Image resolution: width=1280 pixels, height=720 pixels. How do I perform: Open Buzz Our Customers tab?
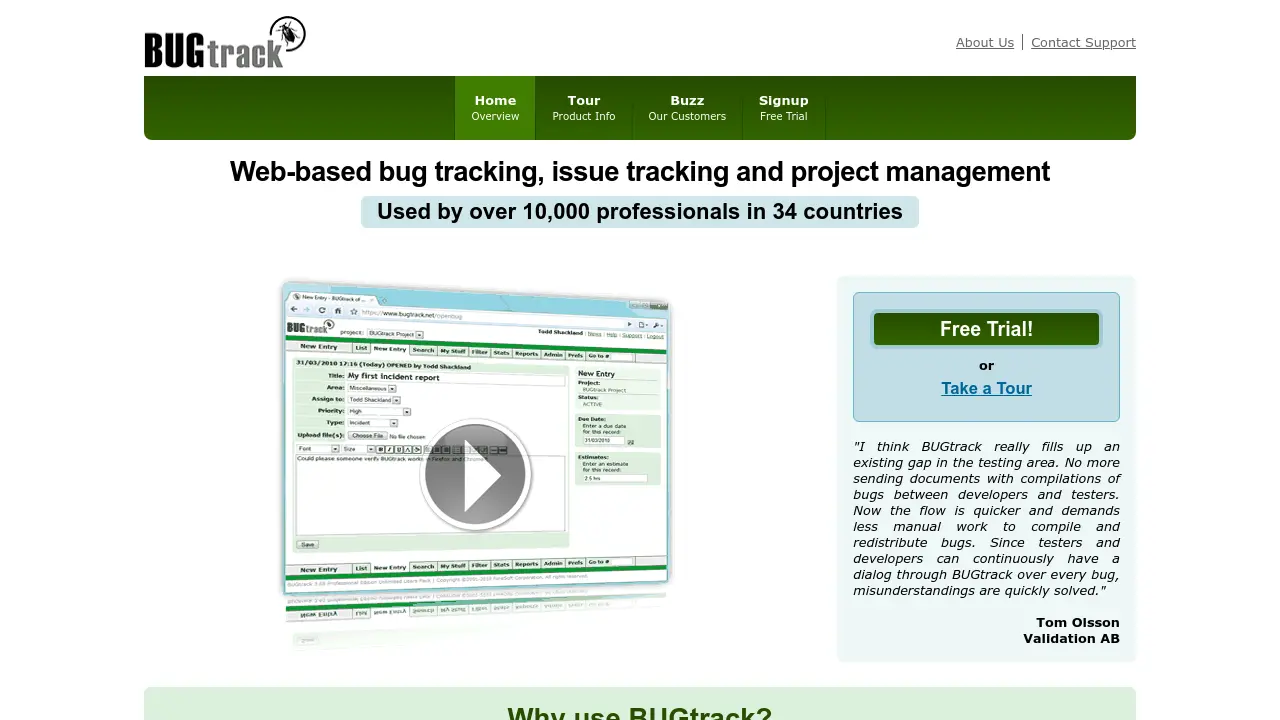[687, 108]
